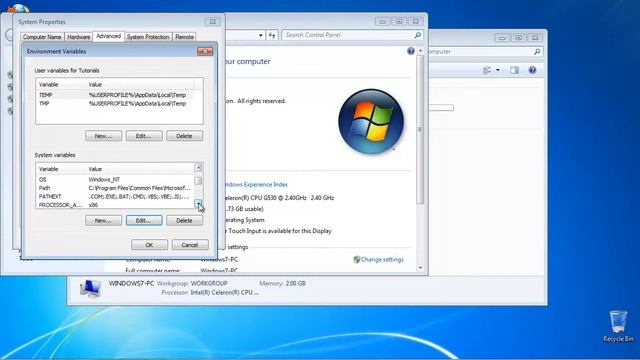The width and height of the screenshot is (640, 360).
Task: Open the Recycle Bin on desktop
Action: click(x=618, y=326)
